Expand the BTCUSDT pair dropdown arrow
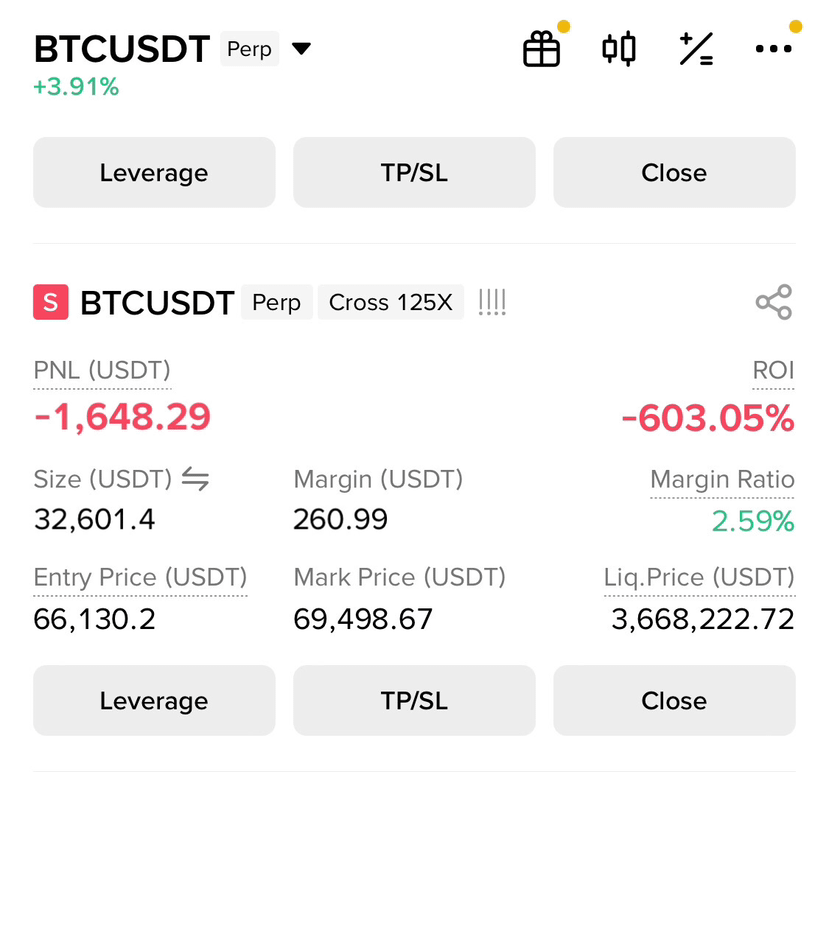The height and width of the screenshot is (931, 829). pyautogui.click(x=302, y=48)
